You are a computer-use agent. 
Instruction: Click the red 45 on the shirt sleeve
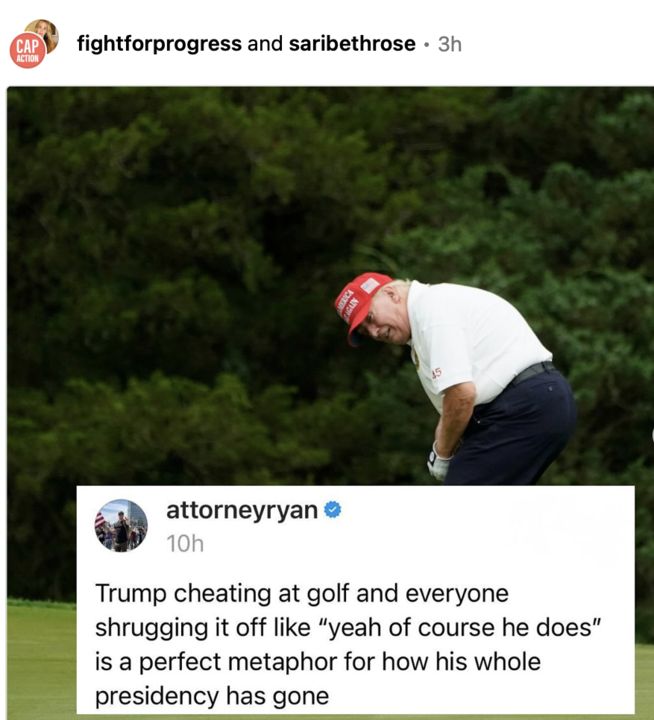[x=436, y=374]
